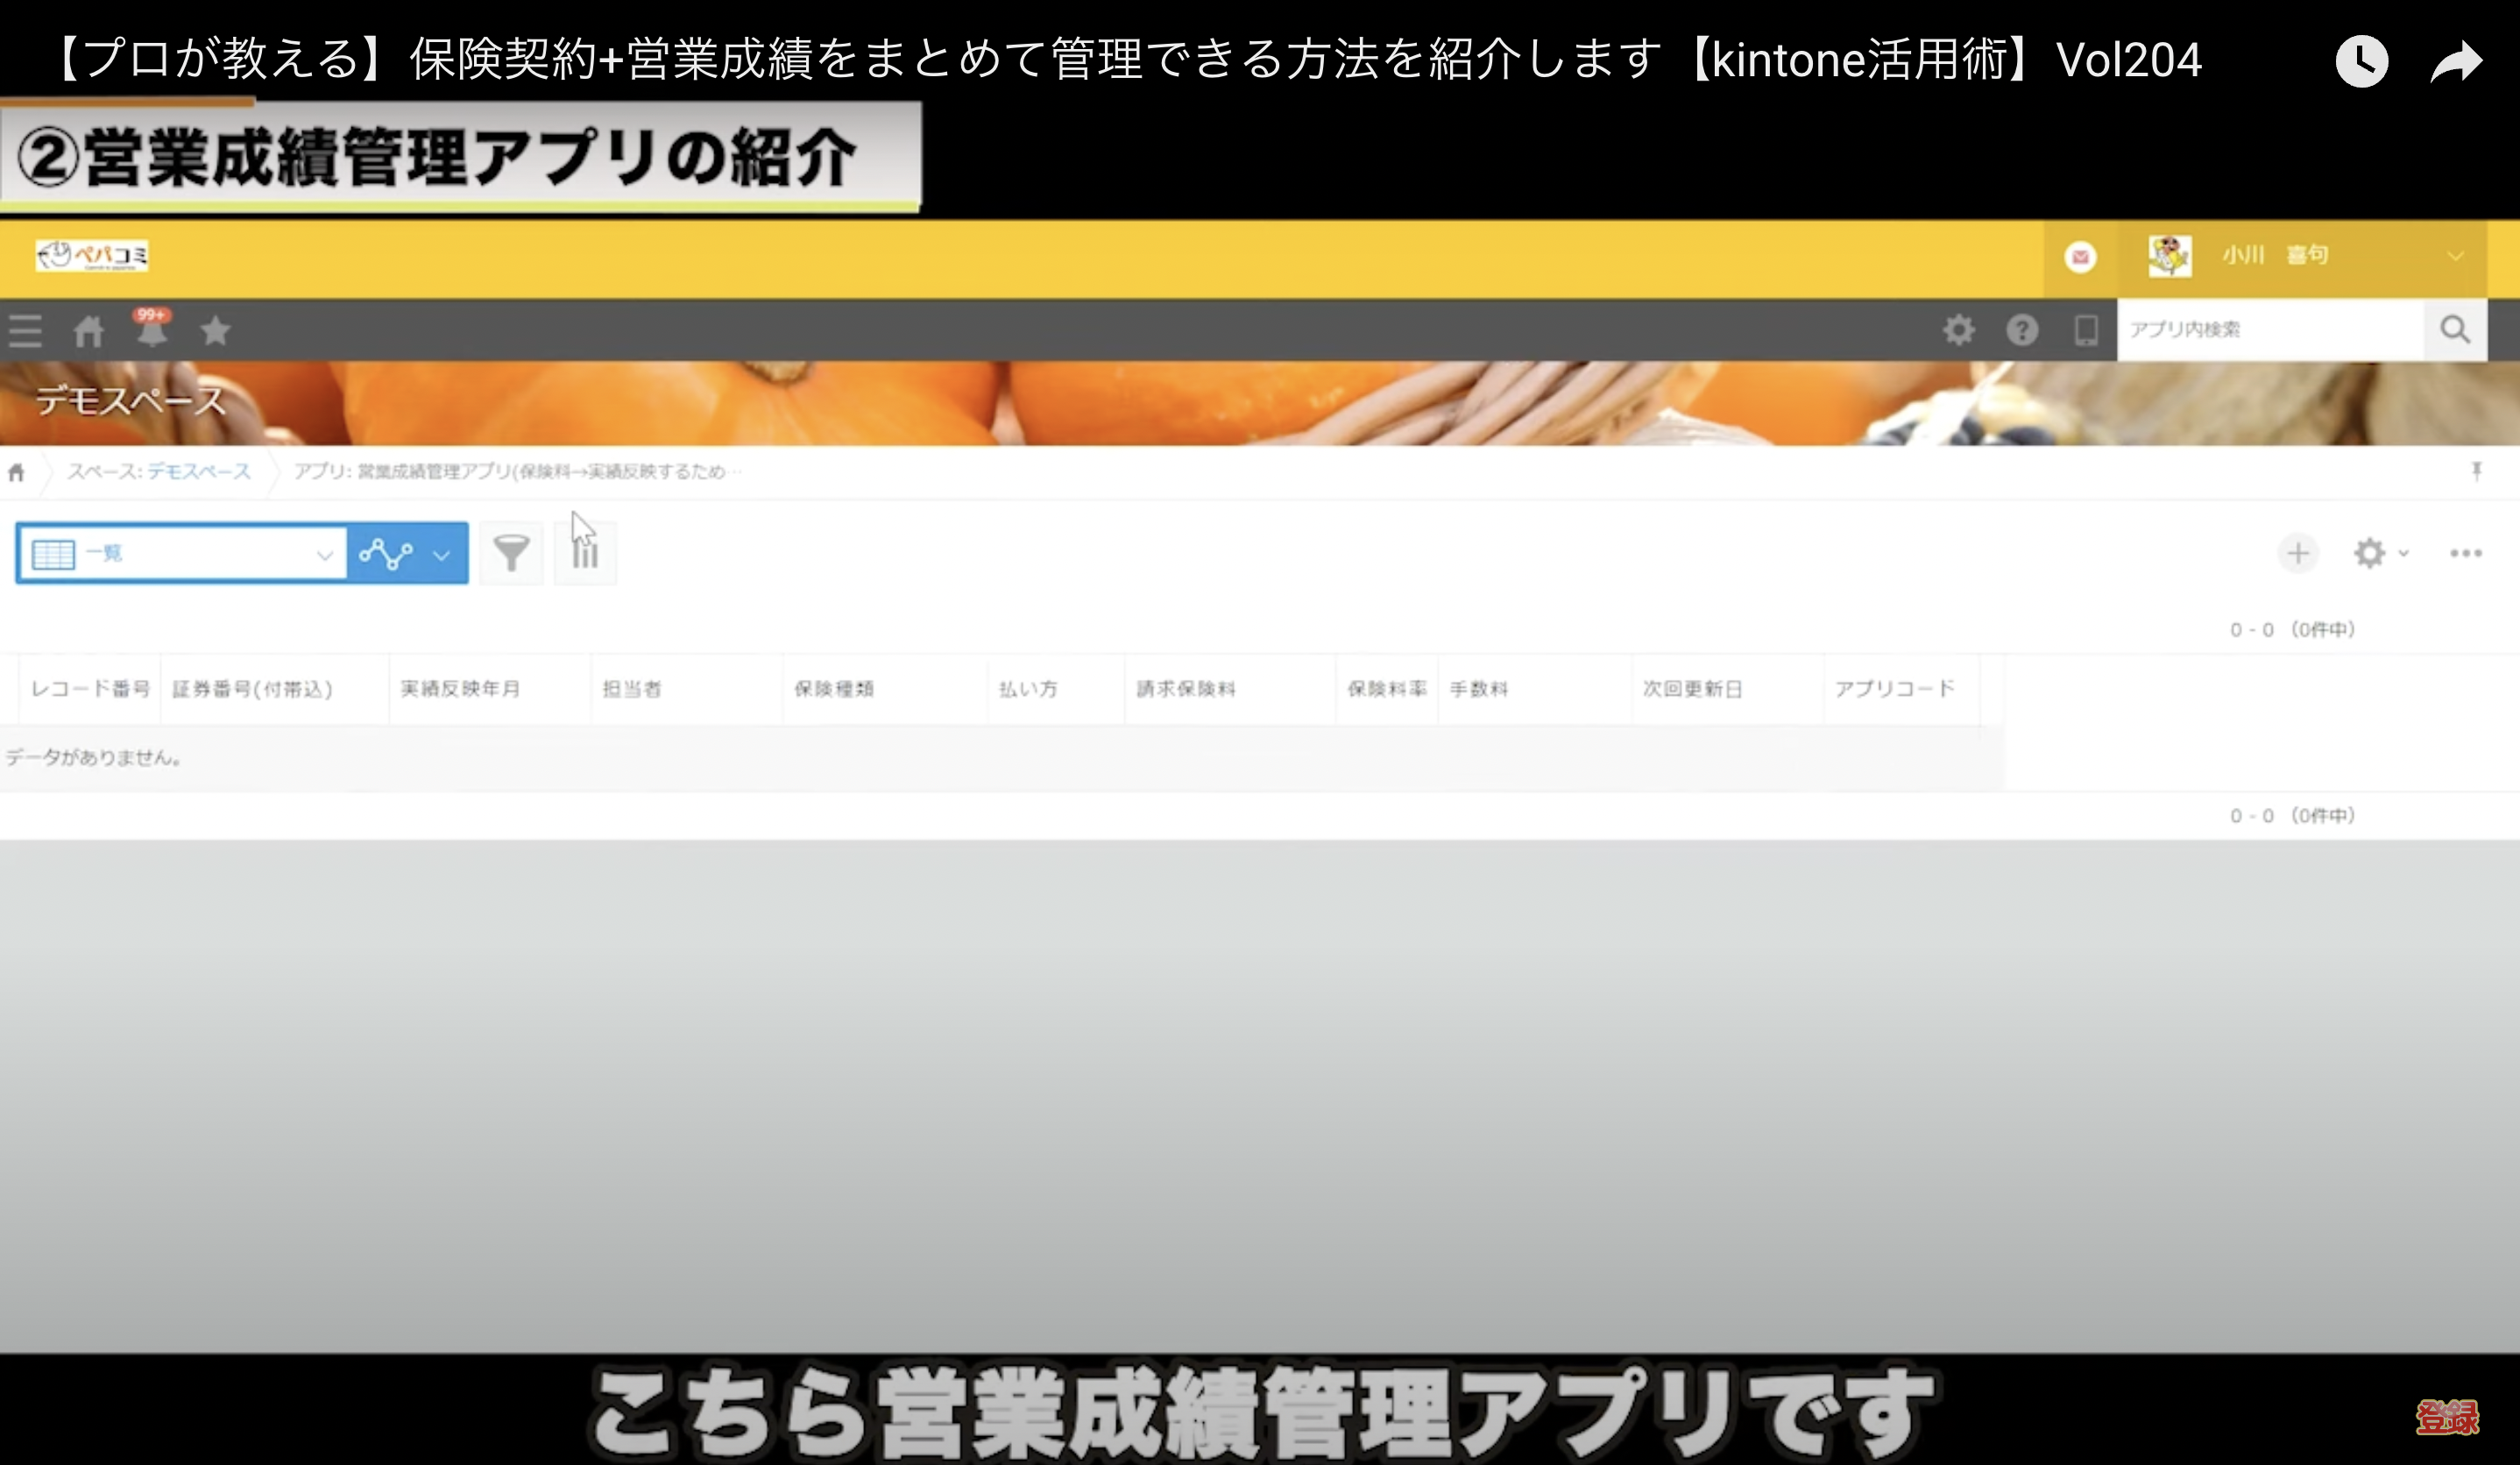This screenshot has width=2520, height=1465.
Task: Open the help question mark icon
Action: [2021, 330]
